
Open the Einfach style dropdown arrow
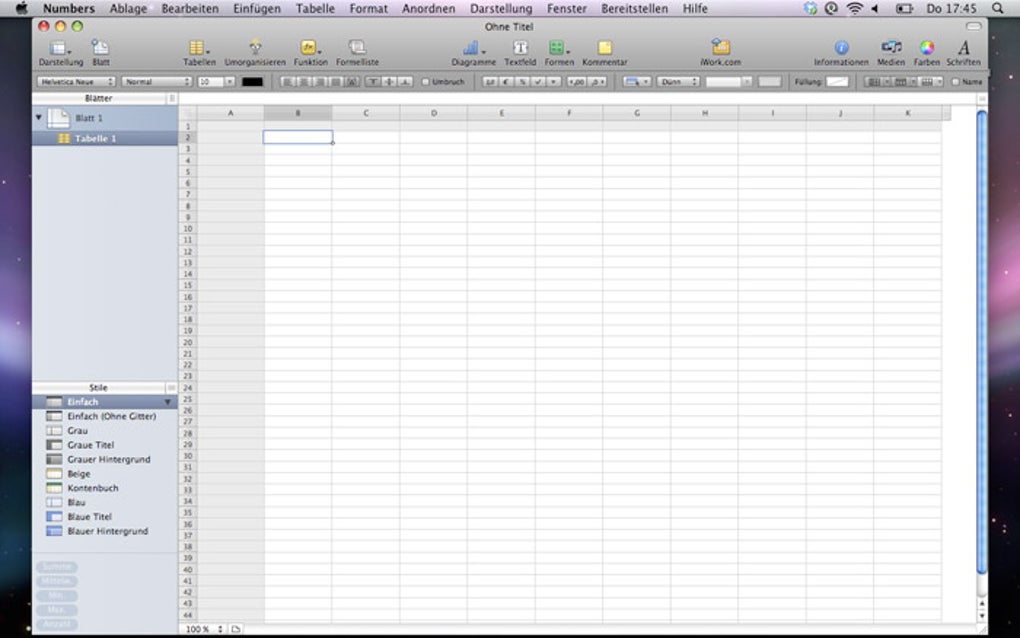[x=167, y=402]
